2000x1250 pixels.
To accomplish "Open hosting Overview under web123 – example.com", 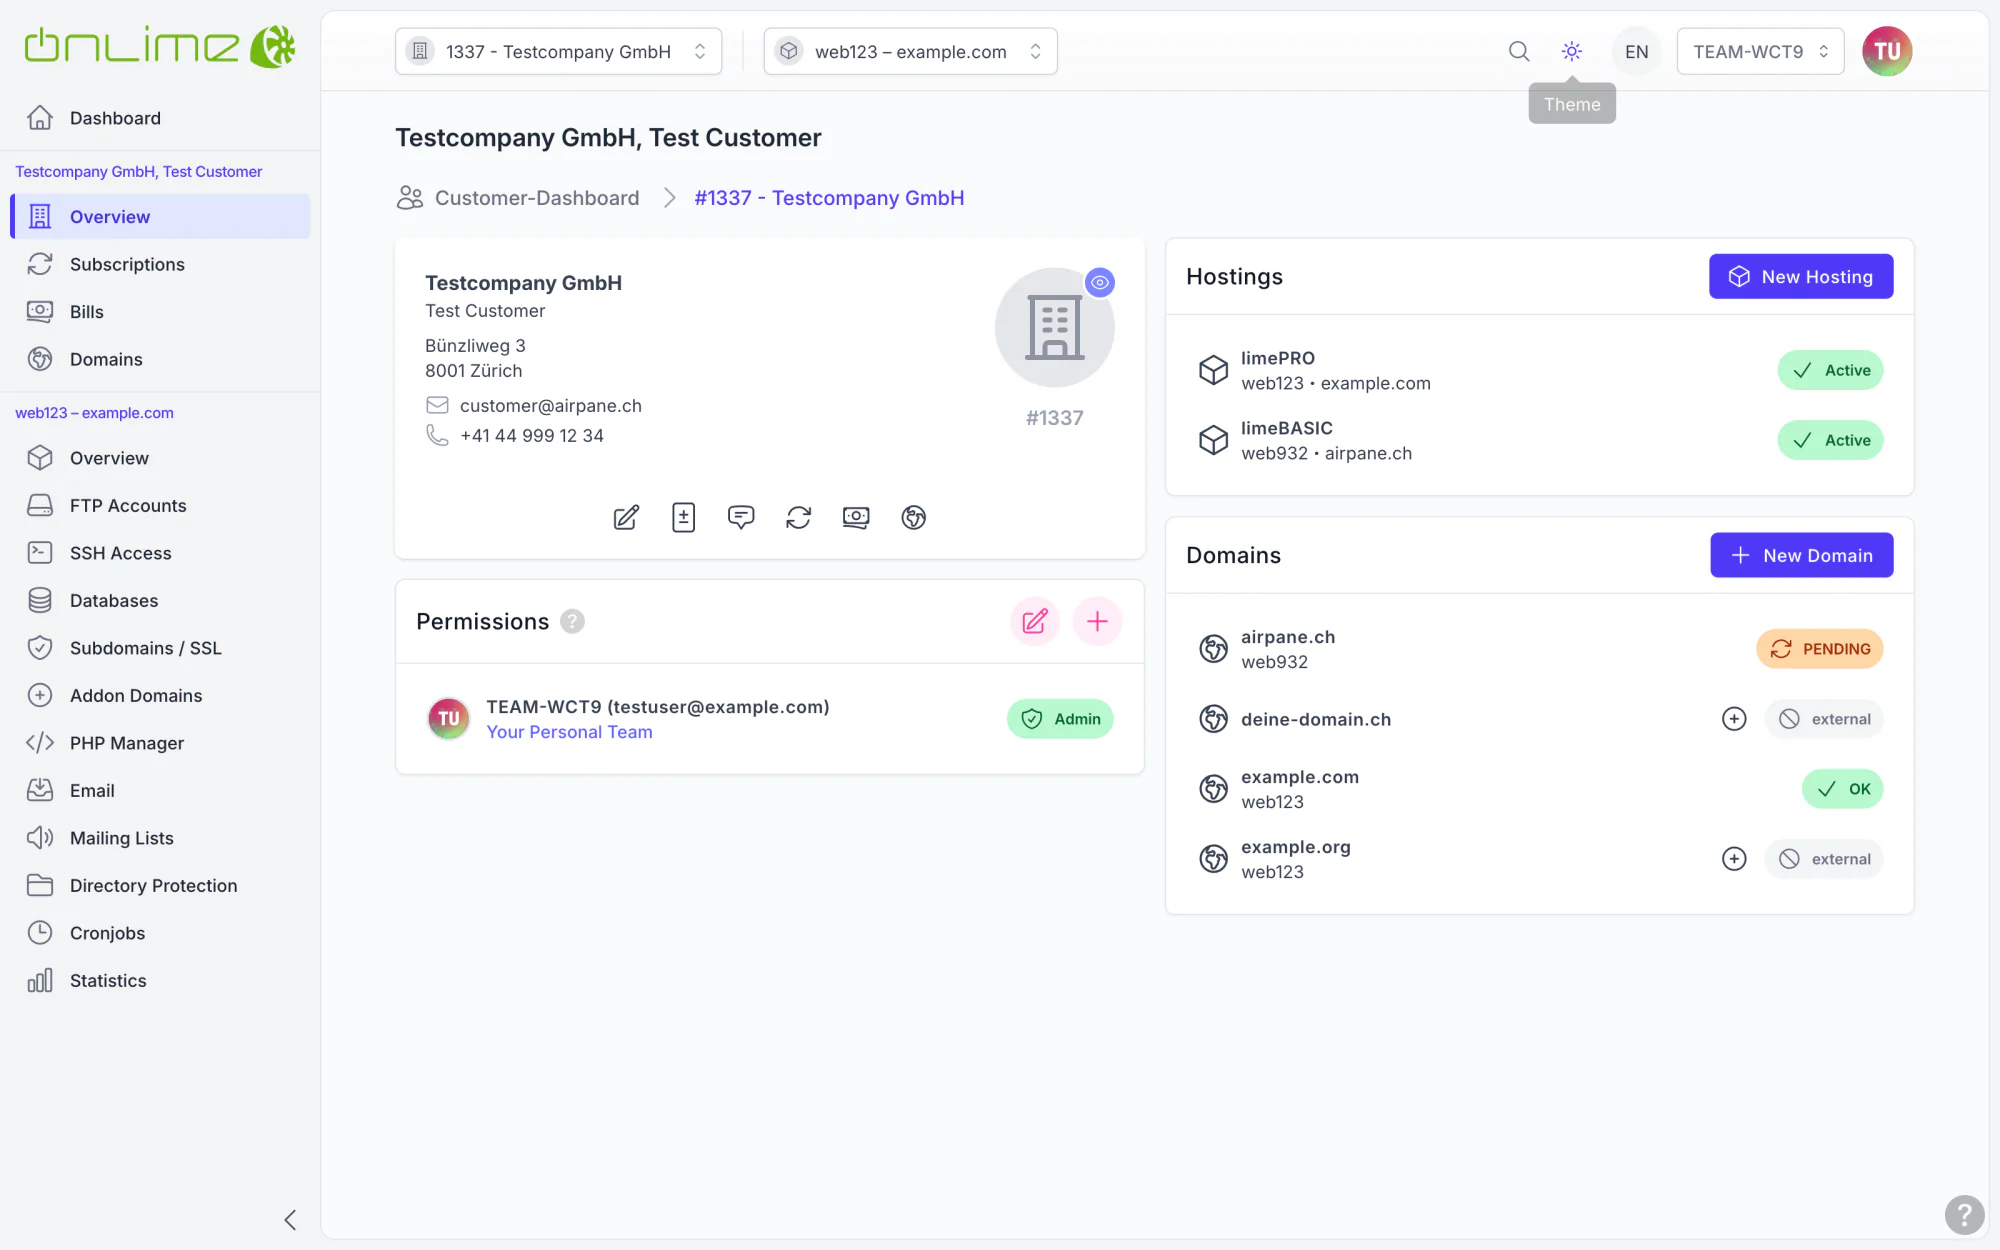I will [x=160, y=458].
